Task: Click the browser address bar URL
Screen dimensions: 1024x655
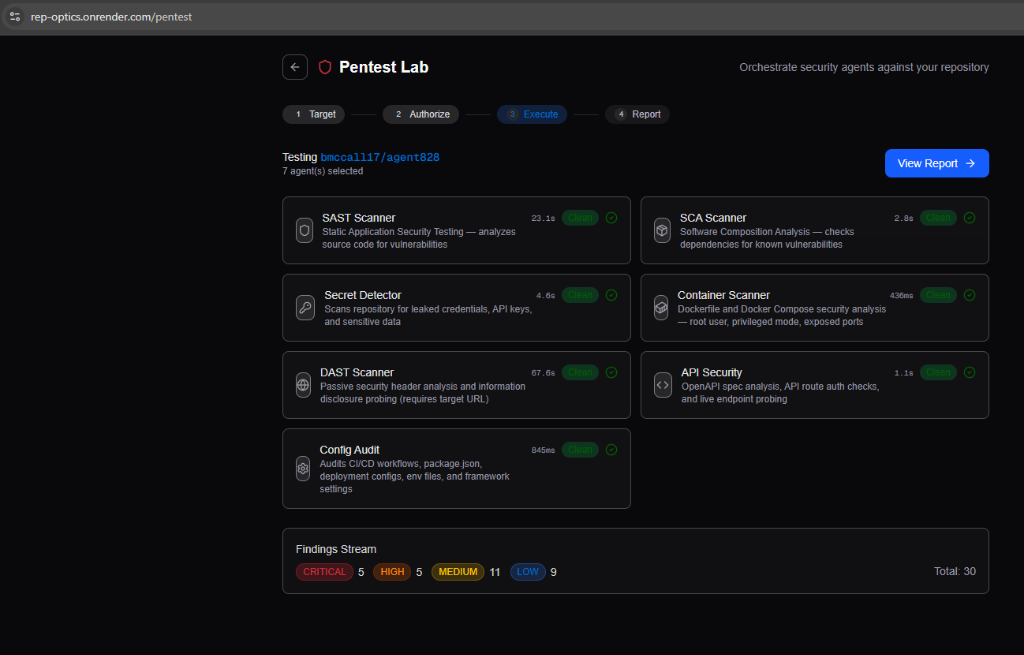Action: click(x=111, y=17)
